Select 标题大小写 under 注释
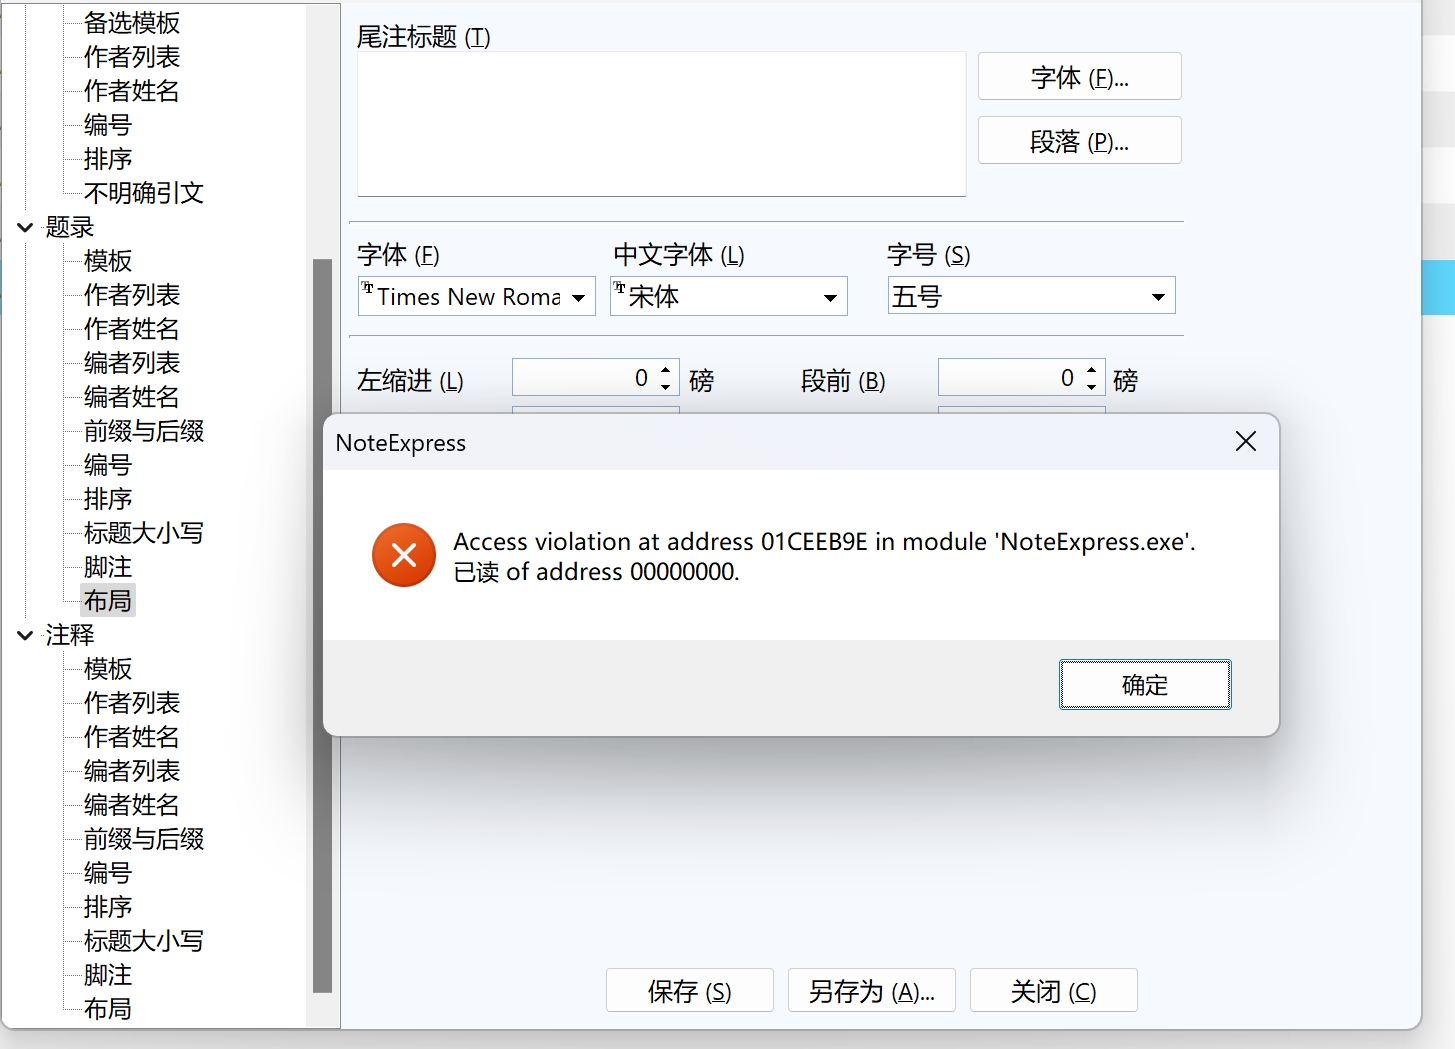 (x=144, y=941)
